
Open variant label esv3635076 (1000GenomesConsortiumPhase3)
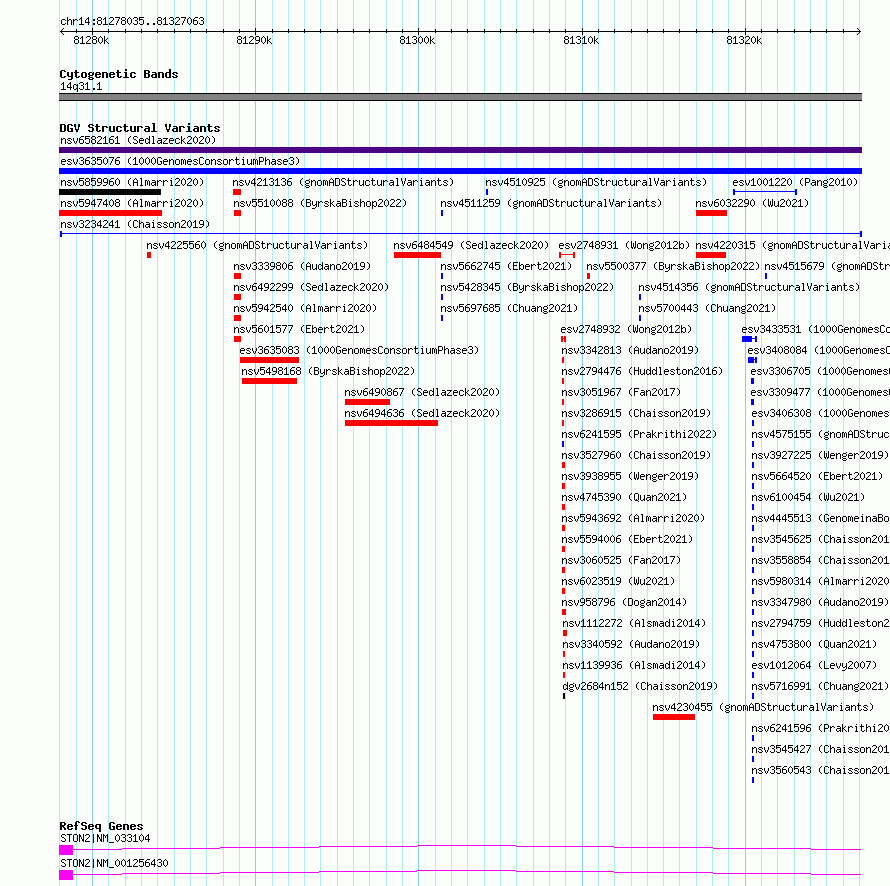pos(180,161)
